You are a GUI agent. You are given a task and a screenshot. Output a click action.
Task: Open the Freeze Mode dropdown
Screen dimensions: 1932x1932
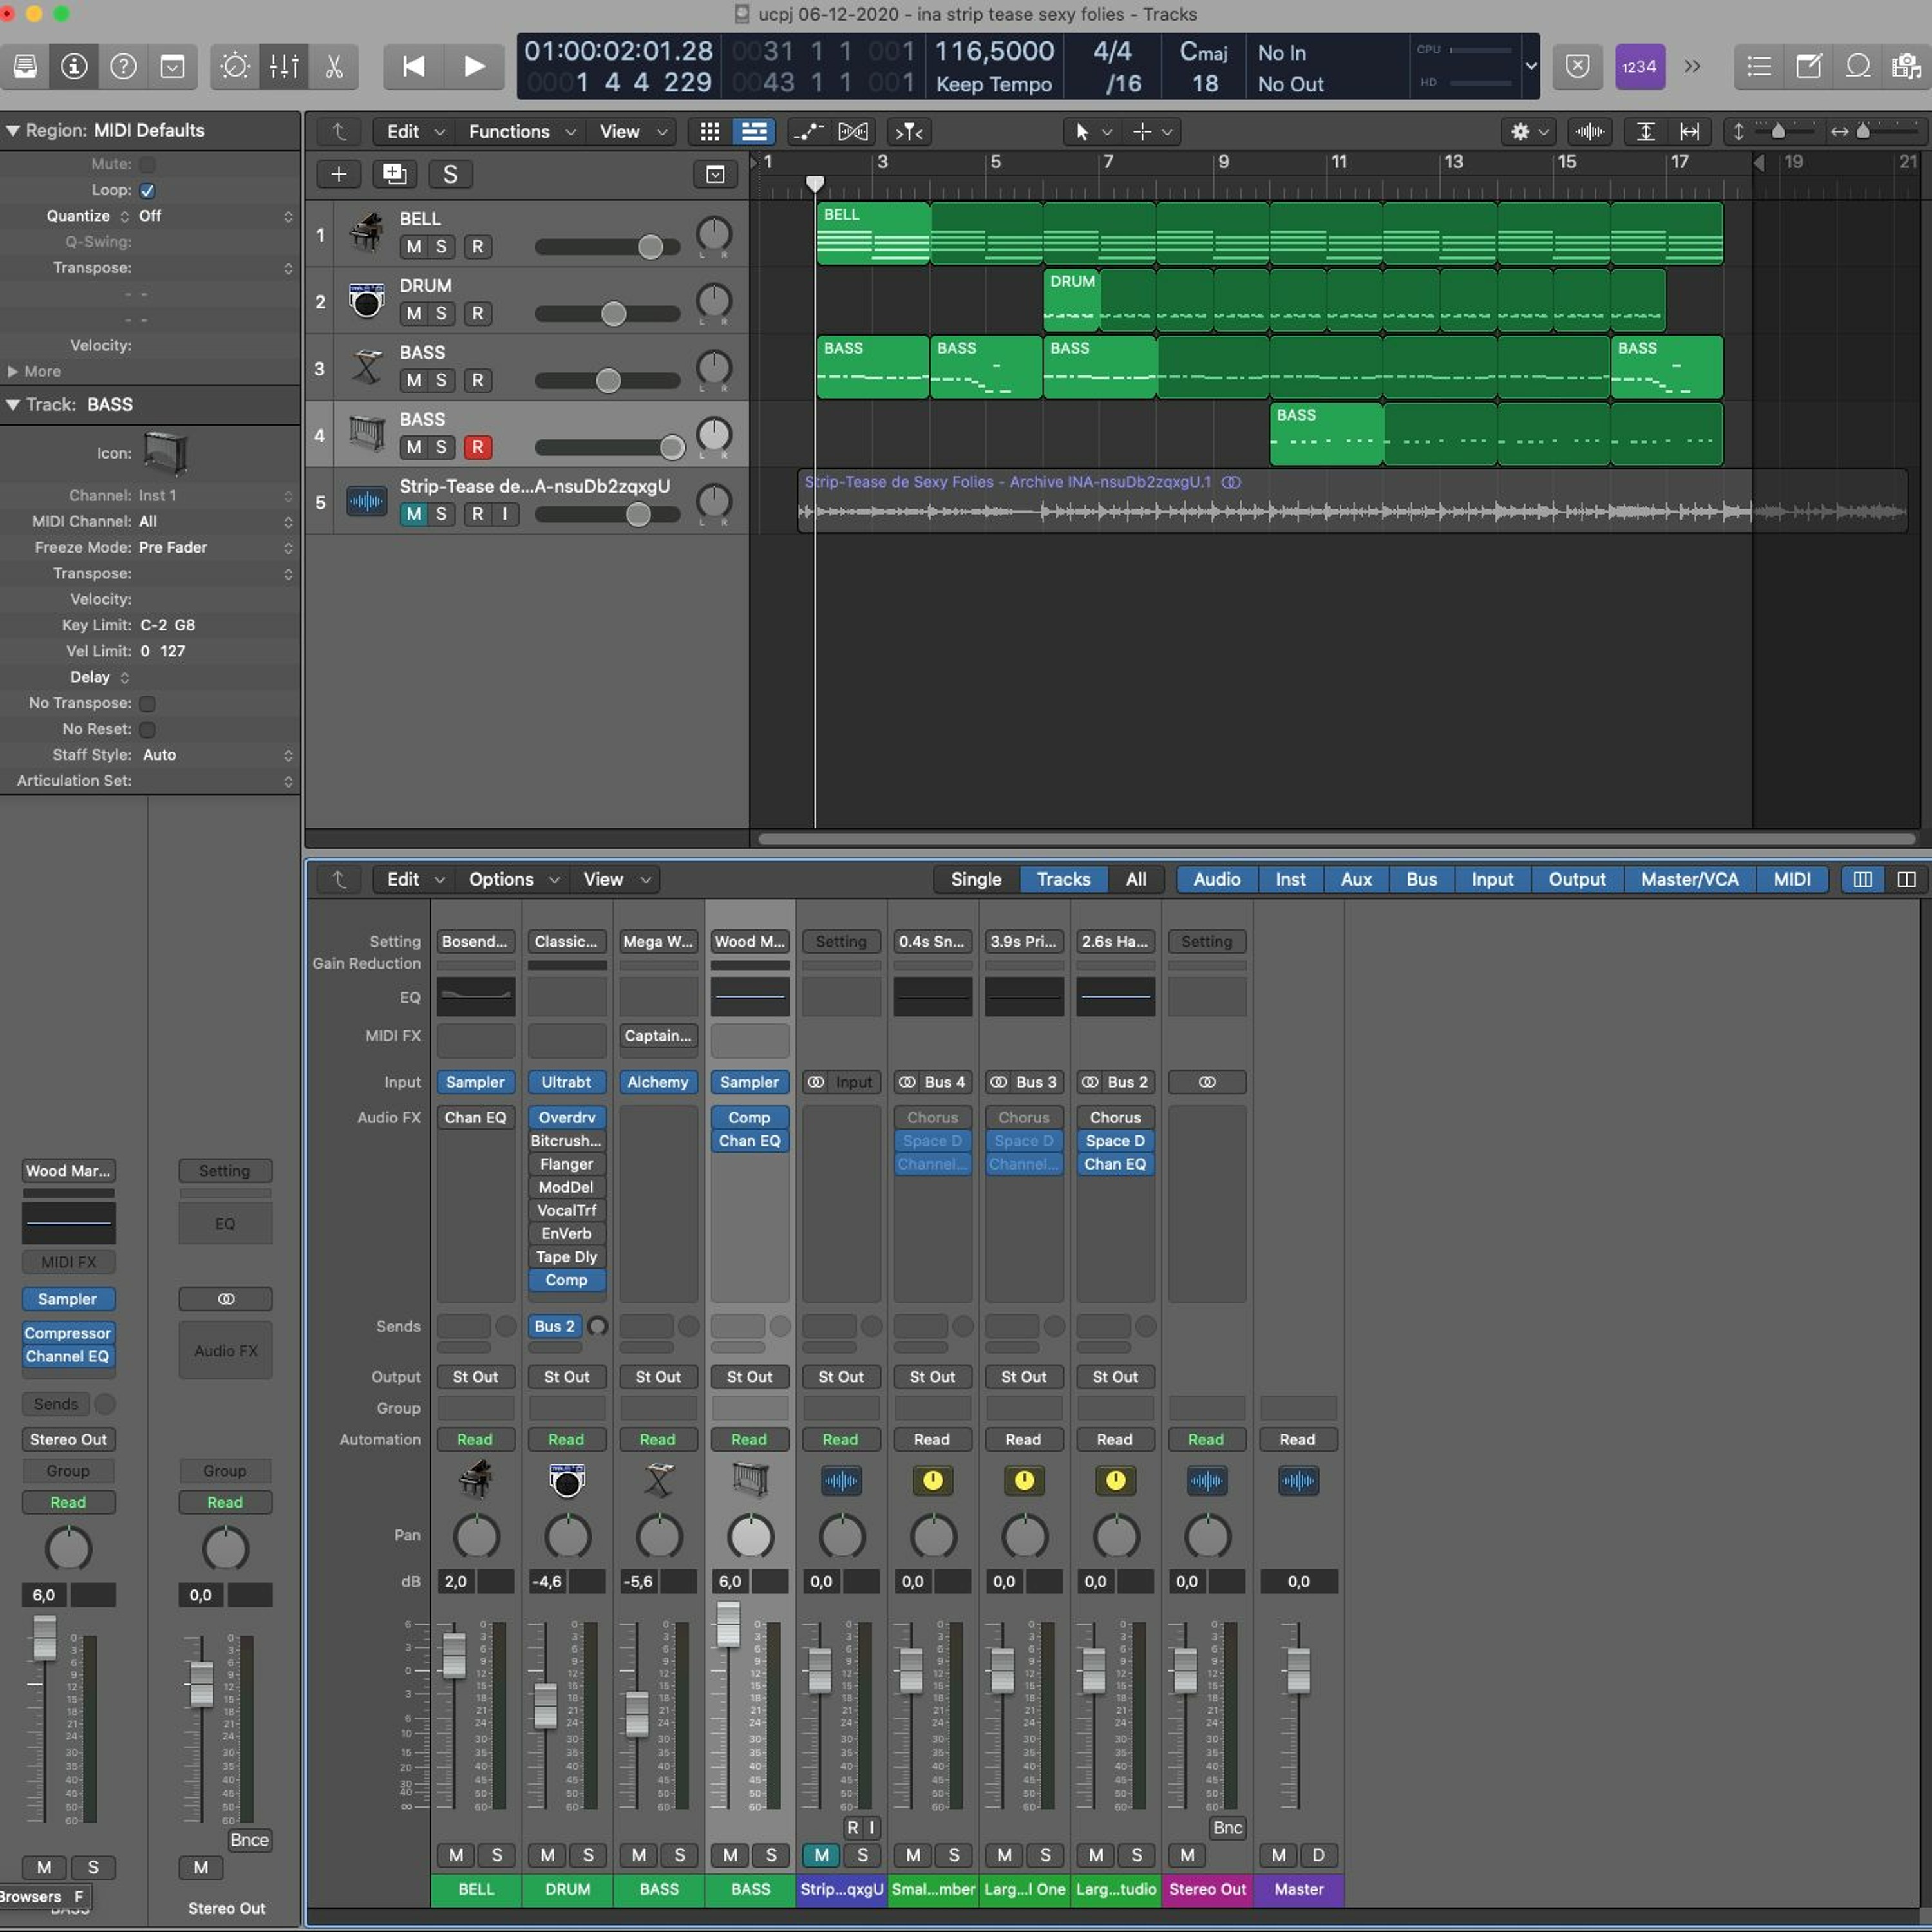(216, 547)
